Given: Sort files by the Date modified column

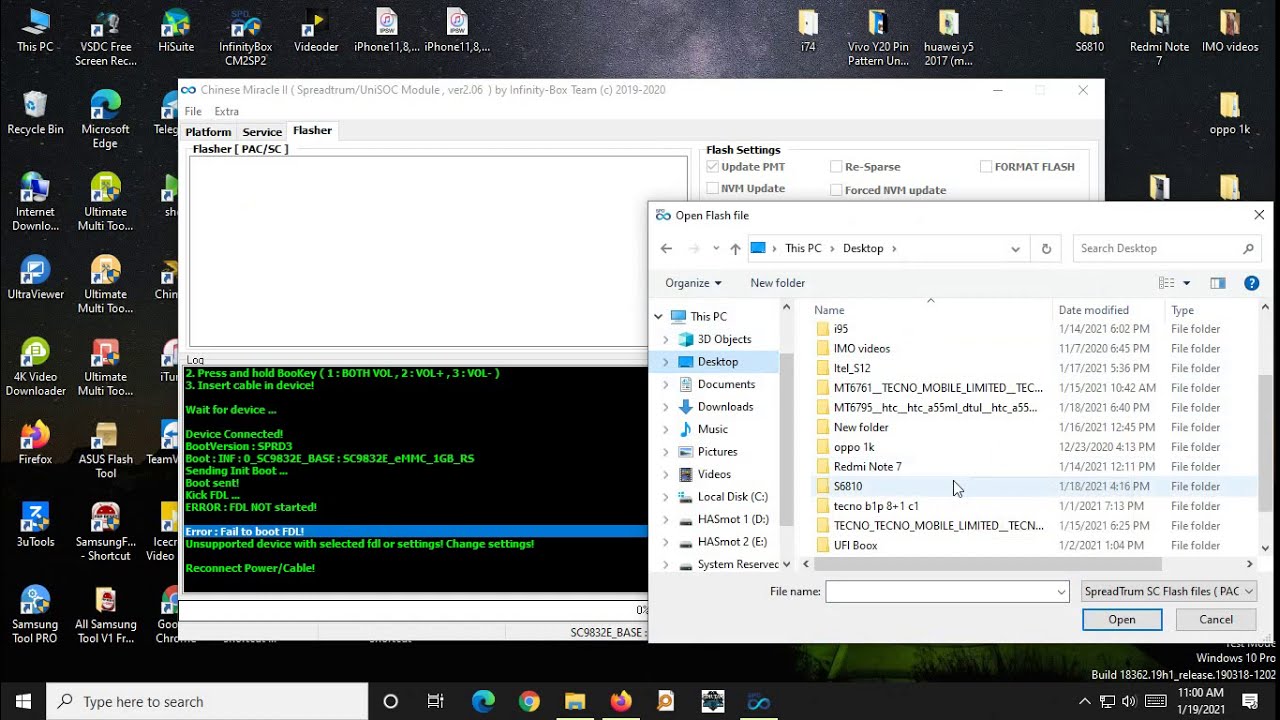Looking at the screenshot, I should [1109, 310].
